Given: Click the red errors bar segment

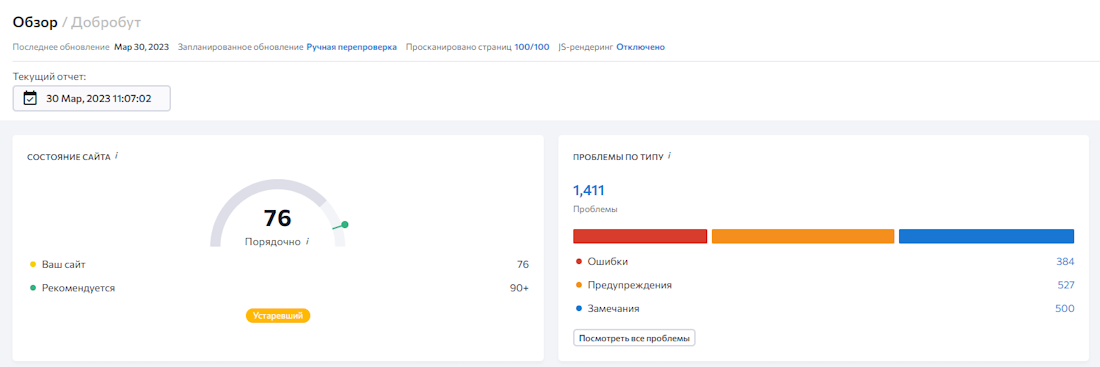Looking at the screenshot, I should click(640, 236).
